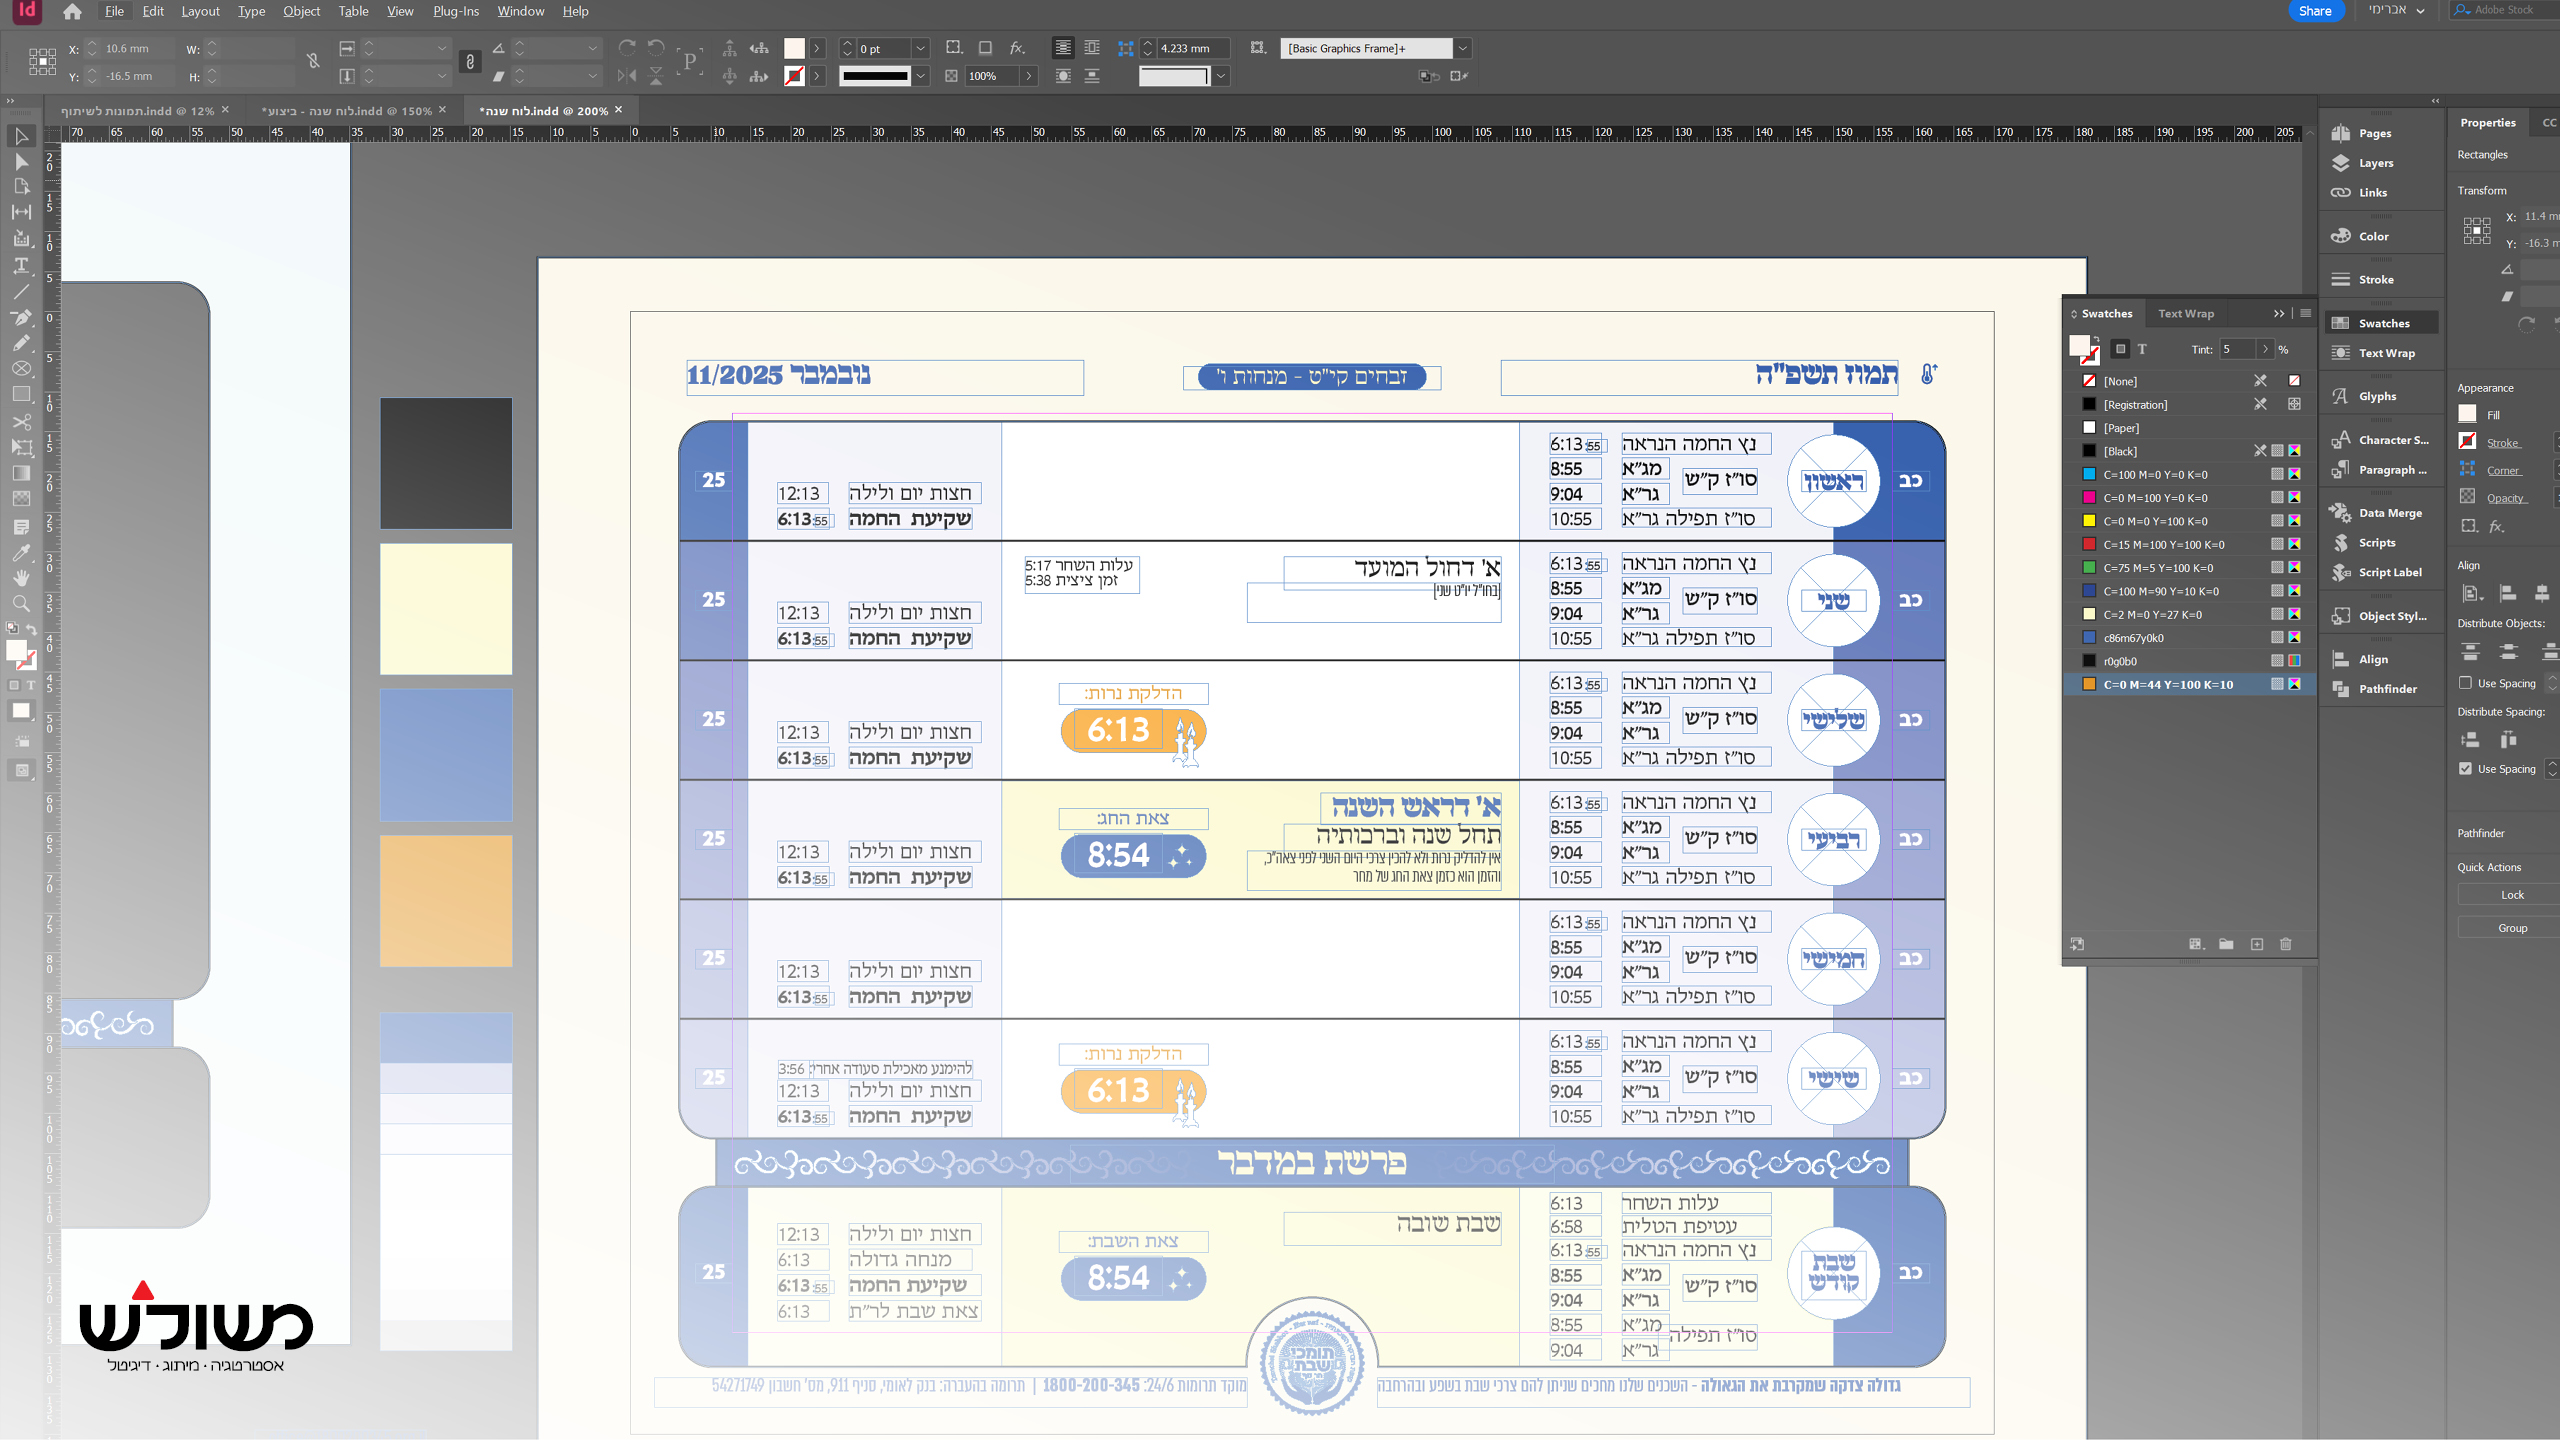Expand the object style dropdown
The height and width of the screenshot is (1440, 2560).
tap(1463, 48)
